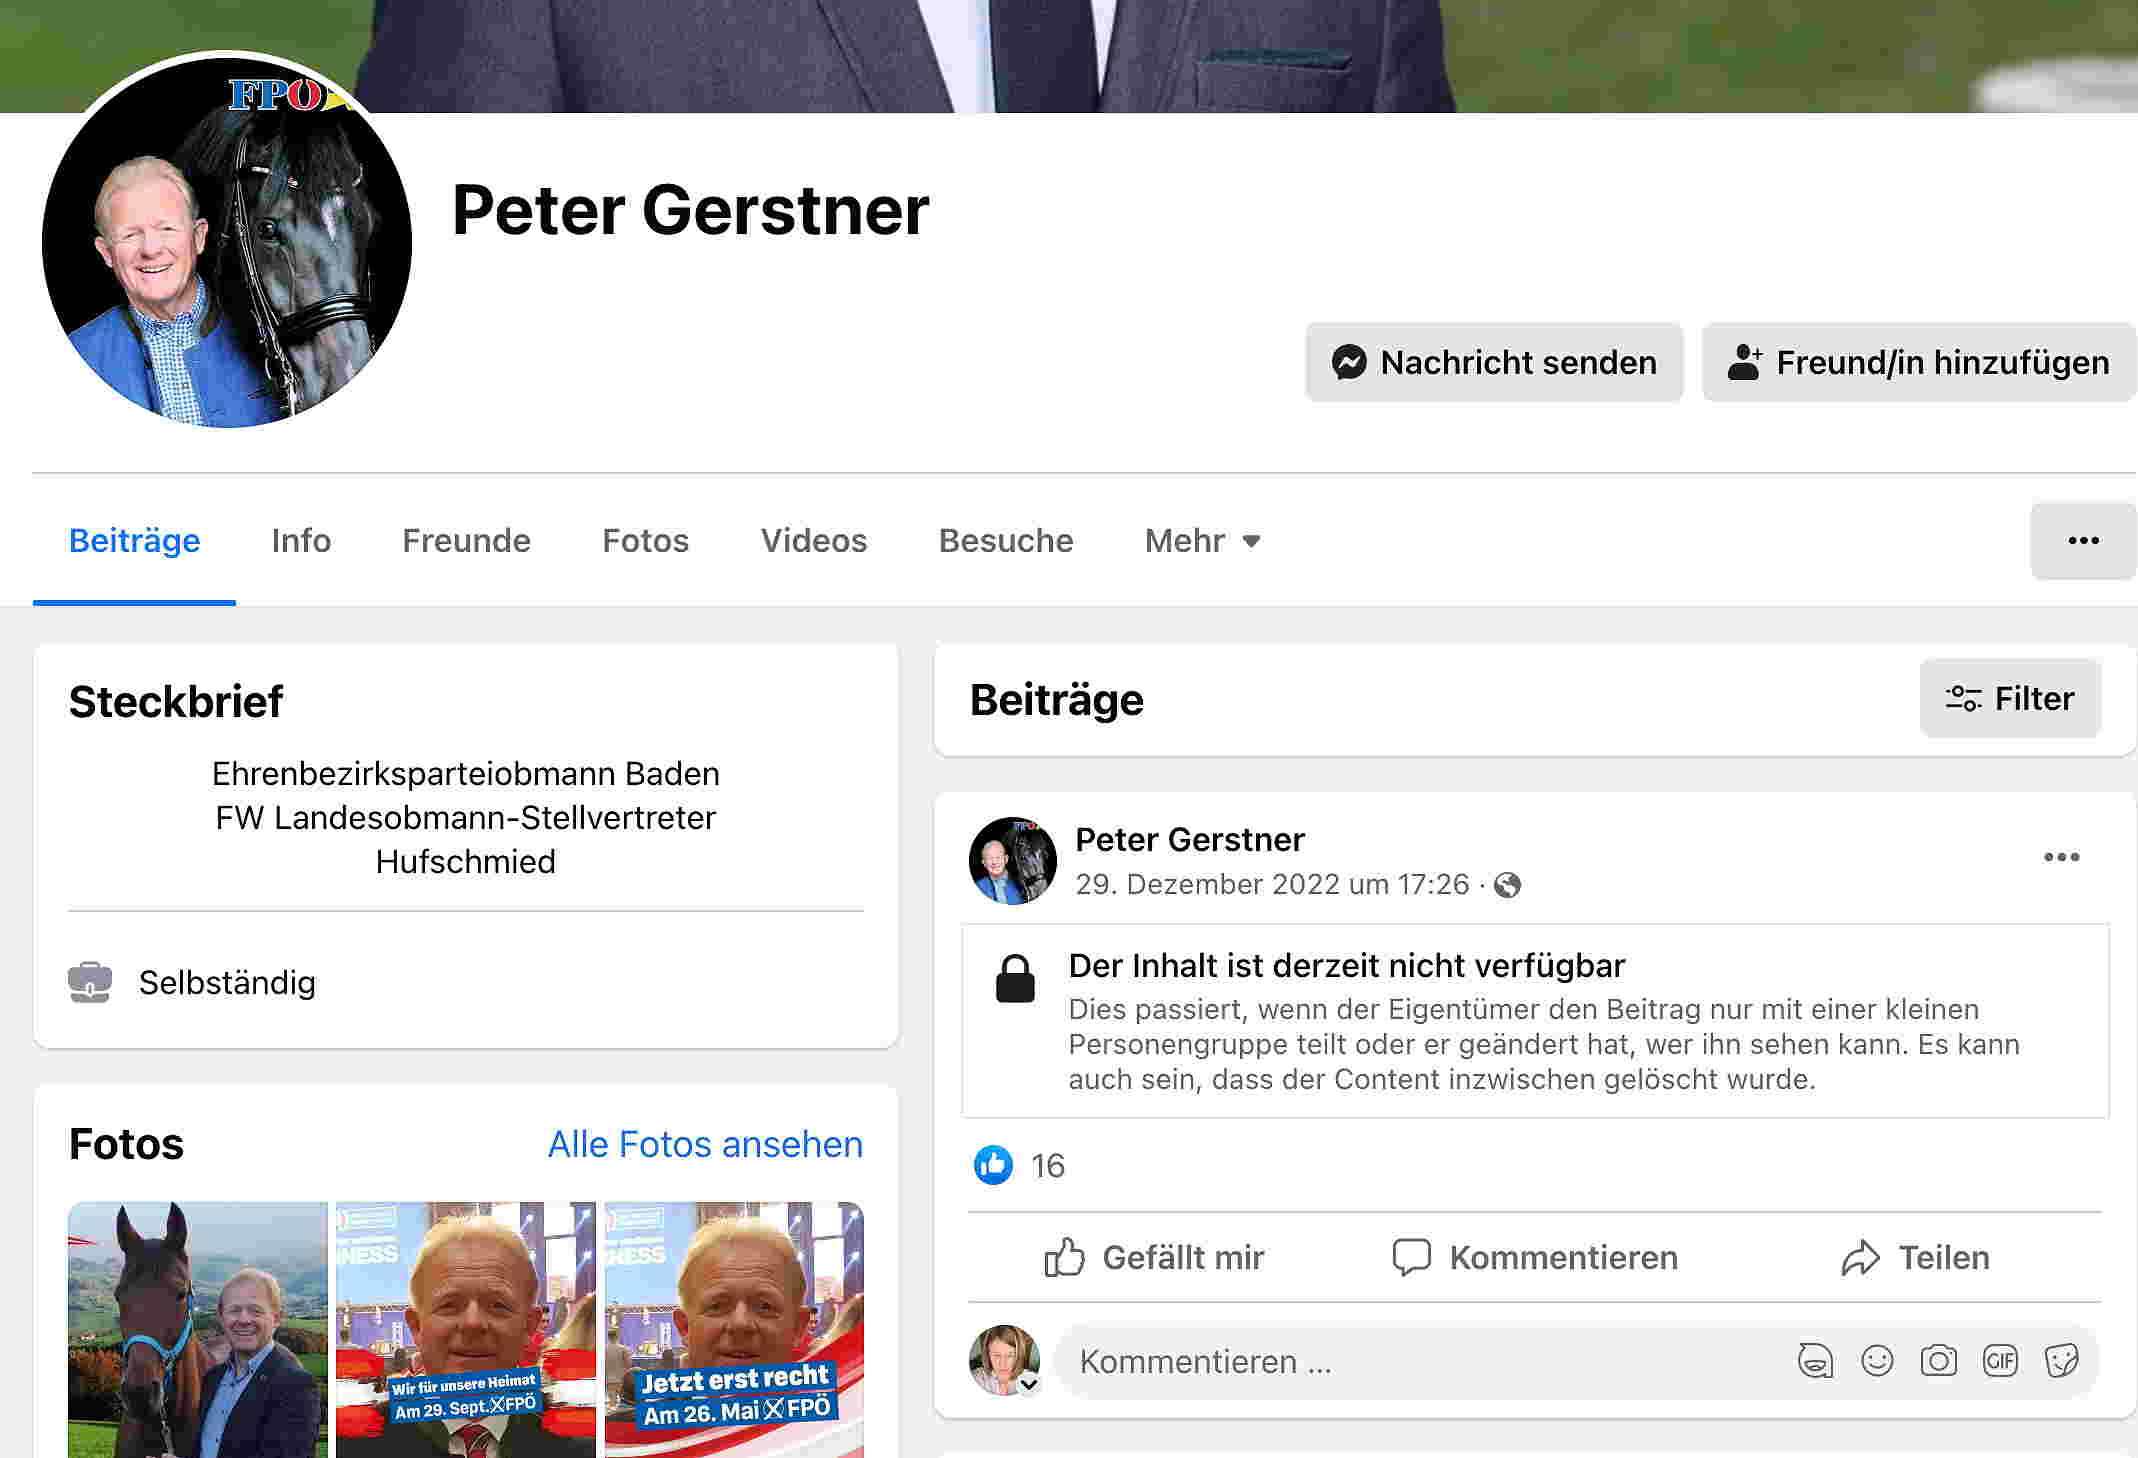Open Alle Fotos ansehen link
Screen dimensions: 2138x1458
(705, 1144)
